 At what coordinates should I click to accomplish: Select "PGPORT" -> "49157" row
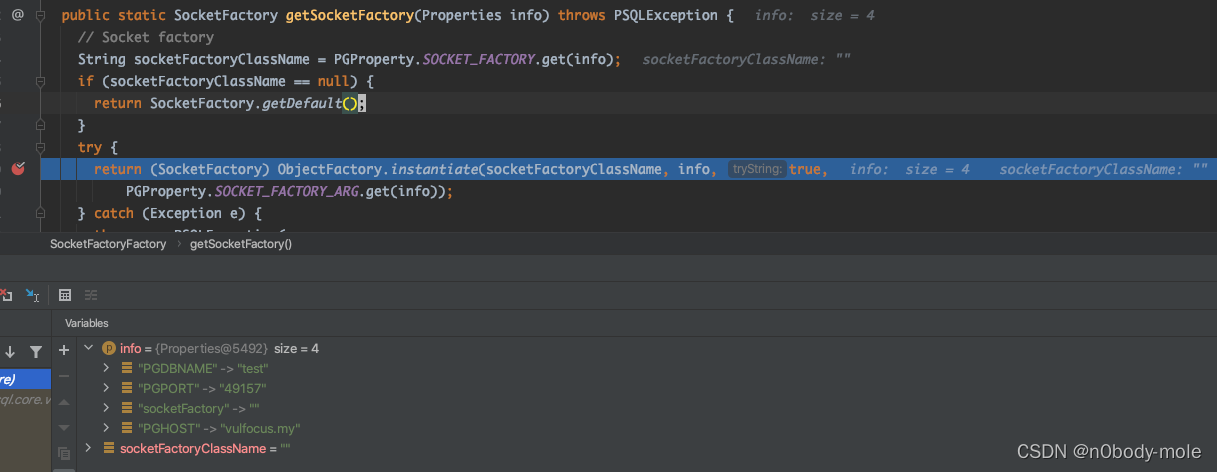coord(648,388)
